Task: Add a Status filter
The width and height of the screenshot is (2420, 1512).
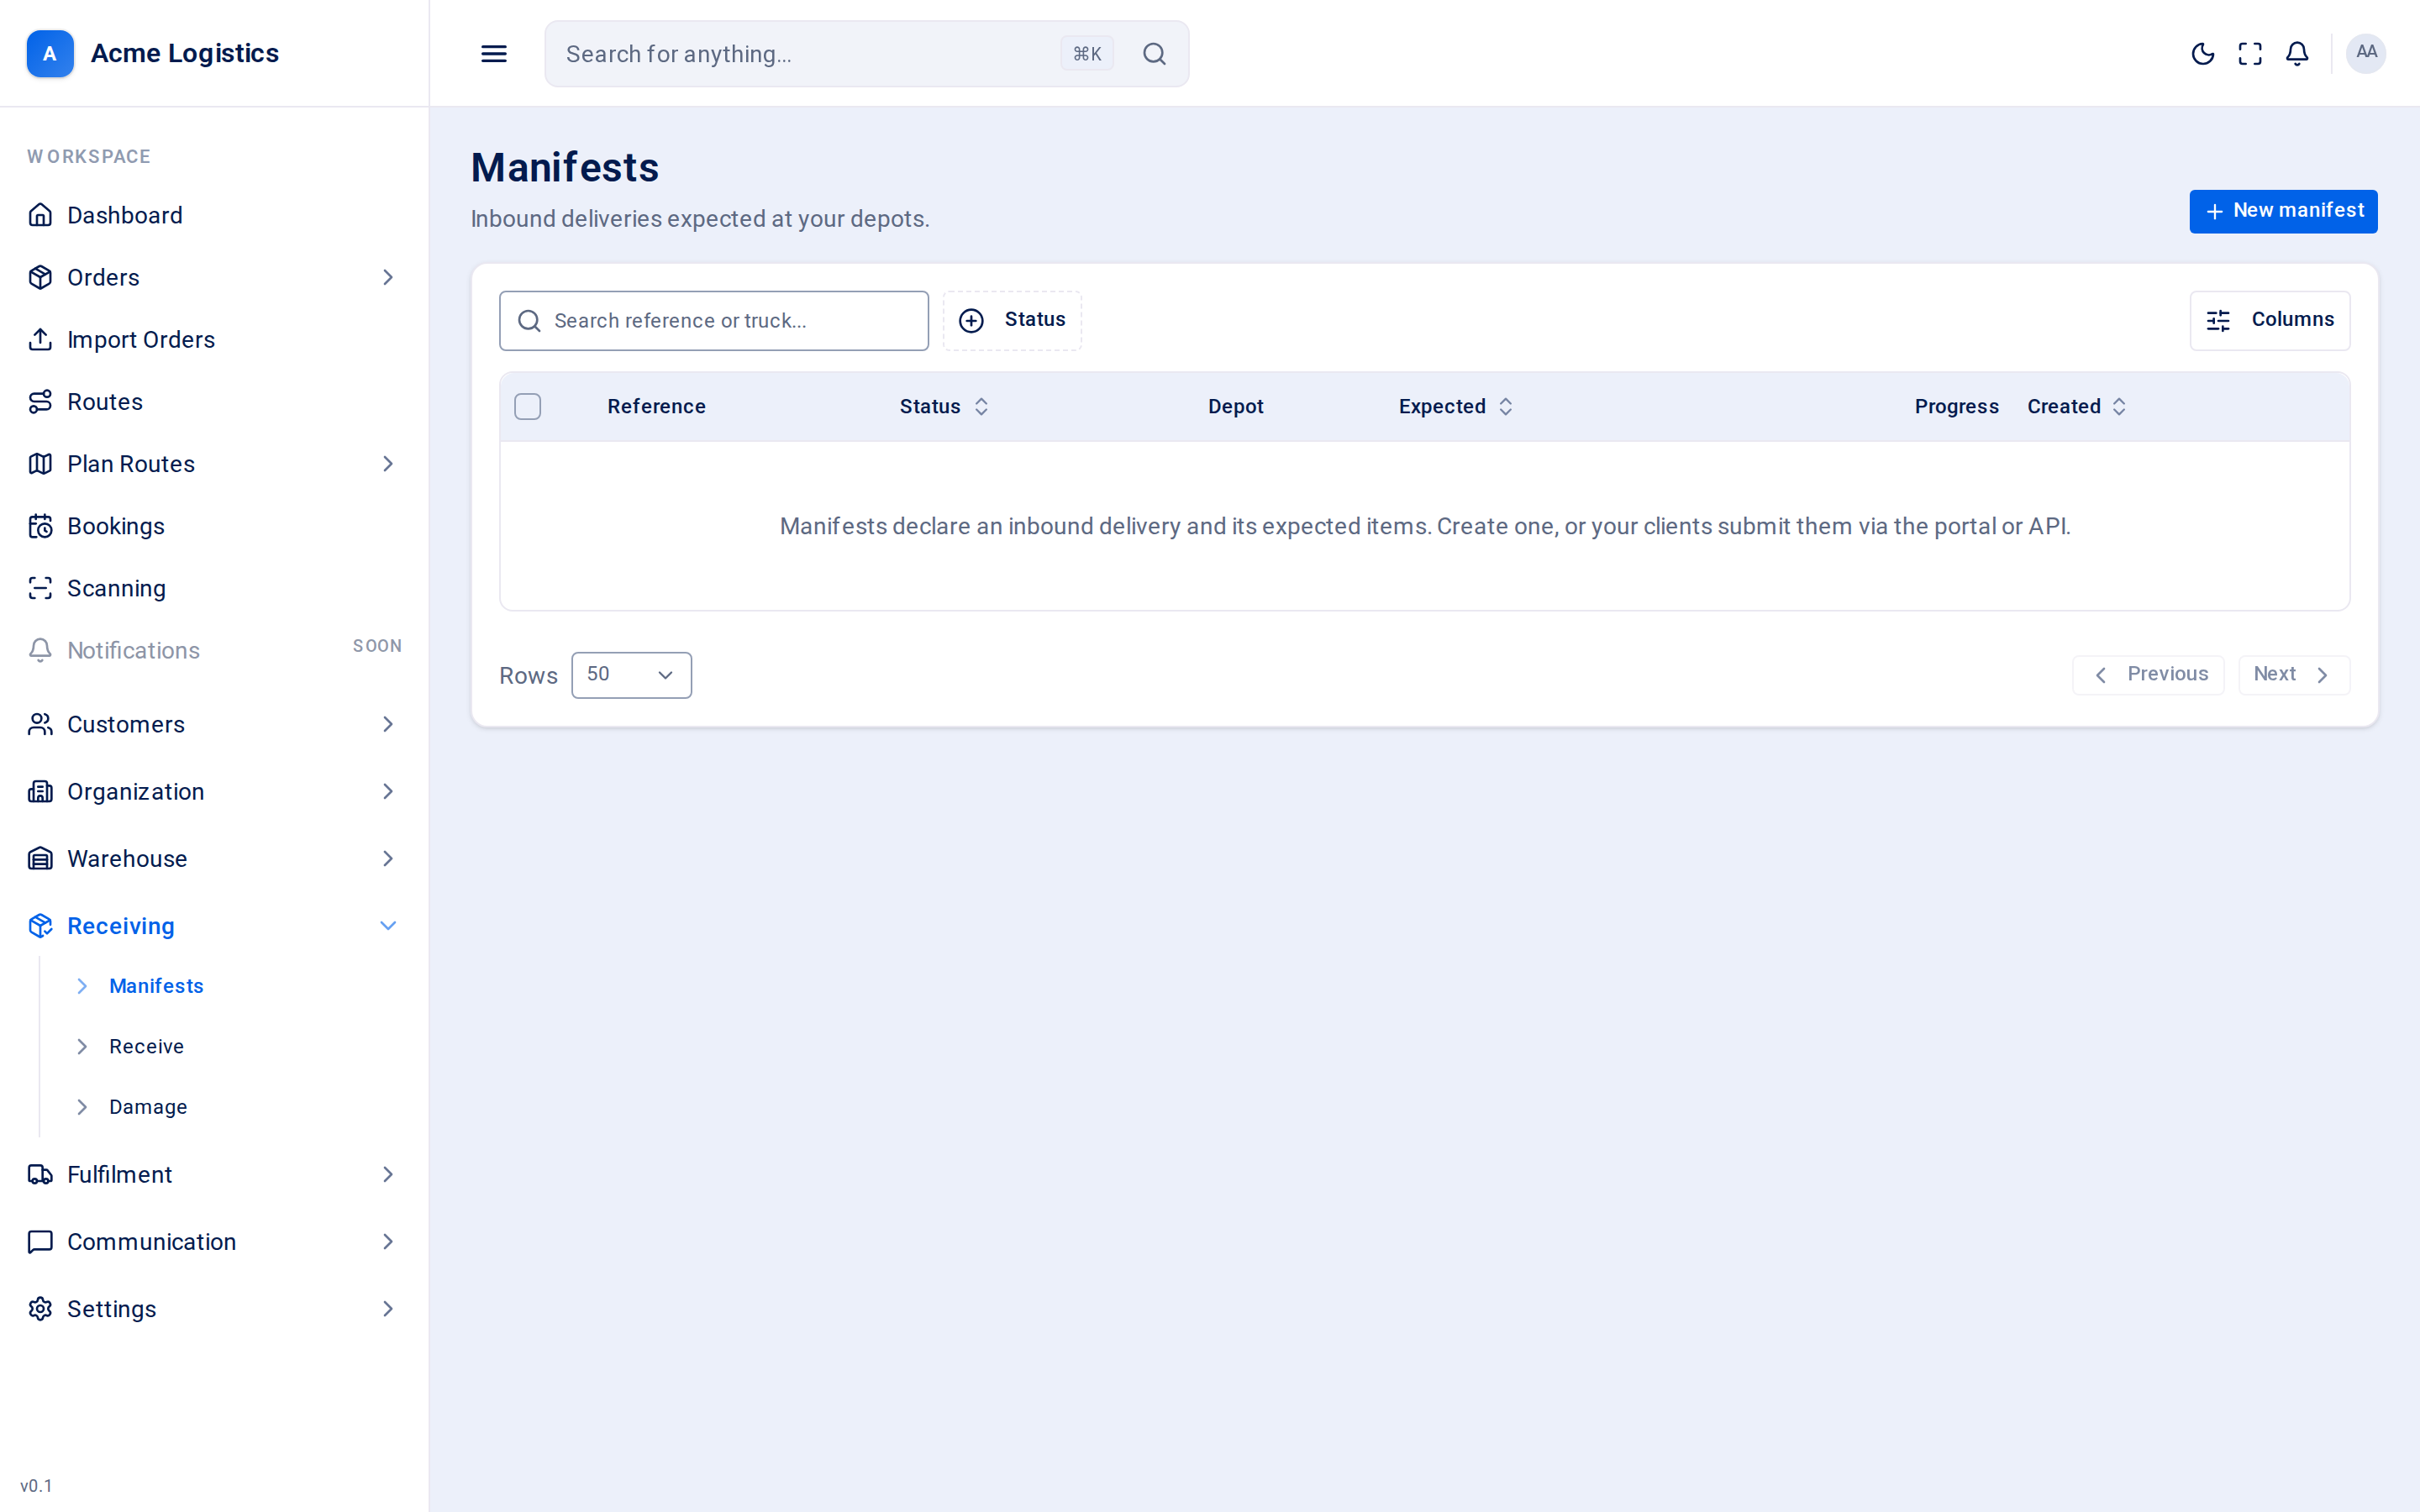Action: tap(1012, 320)
